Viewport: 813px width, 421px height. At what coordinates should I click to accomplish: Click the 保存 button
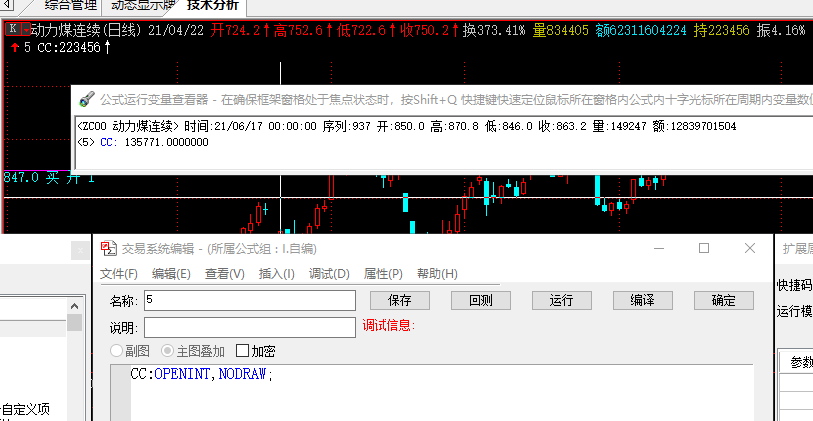[400, 300]
